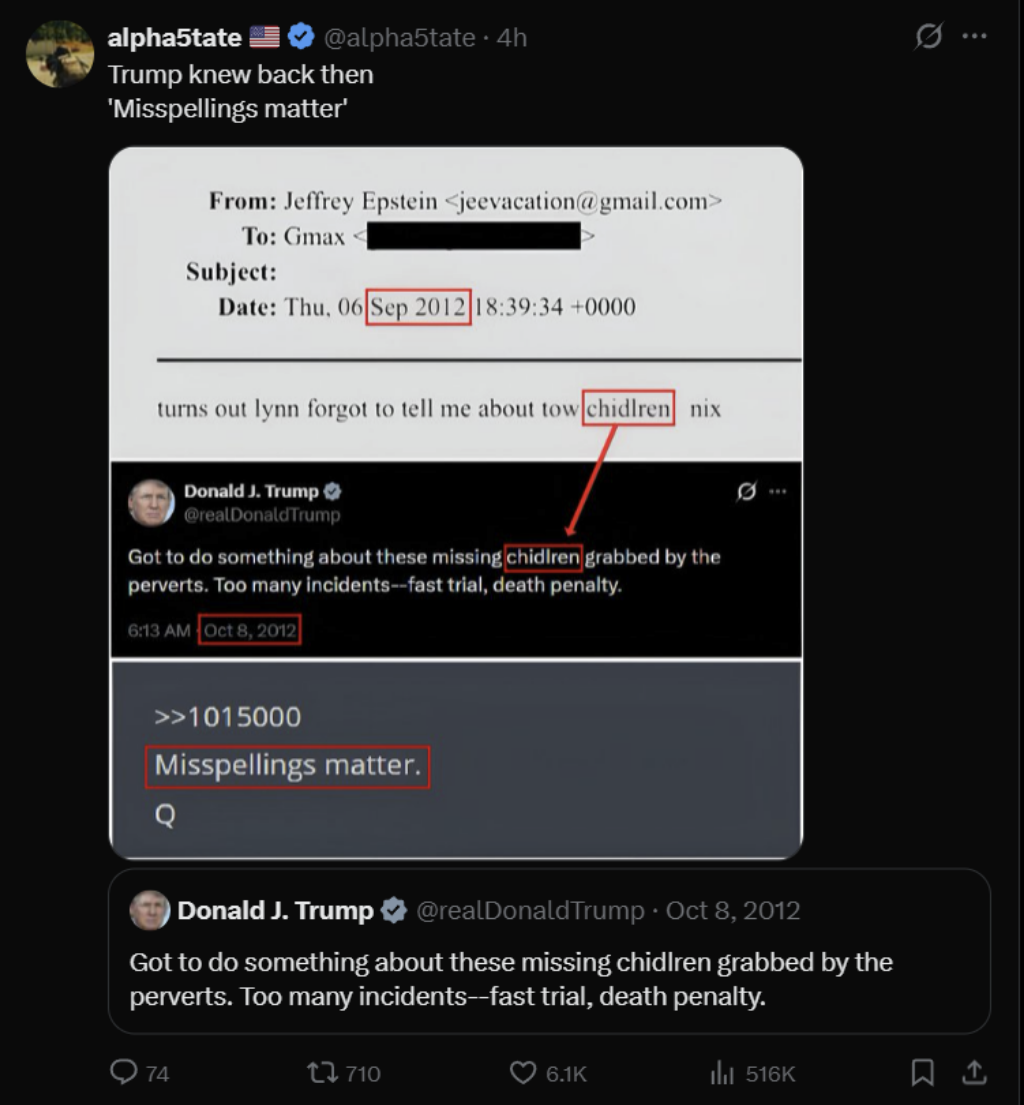This screenshot has width=1024, height=1105.
Task: Open the three-dot more options menu
Action: click(x=974, y=37)
